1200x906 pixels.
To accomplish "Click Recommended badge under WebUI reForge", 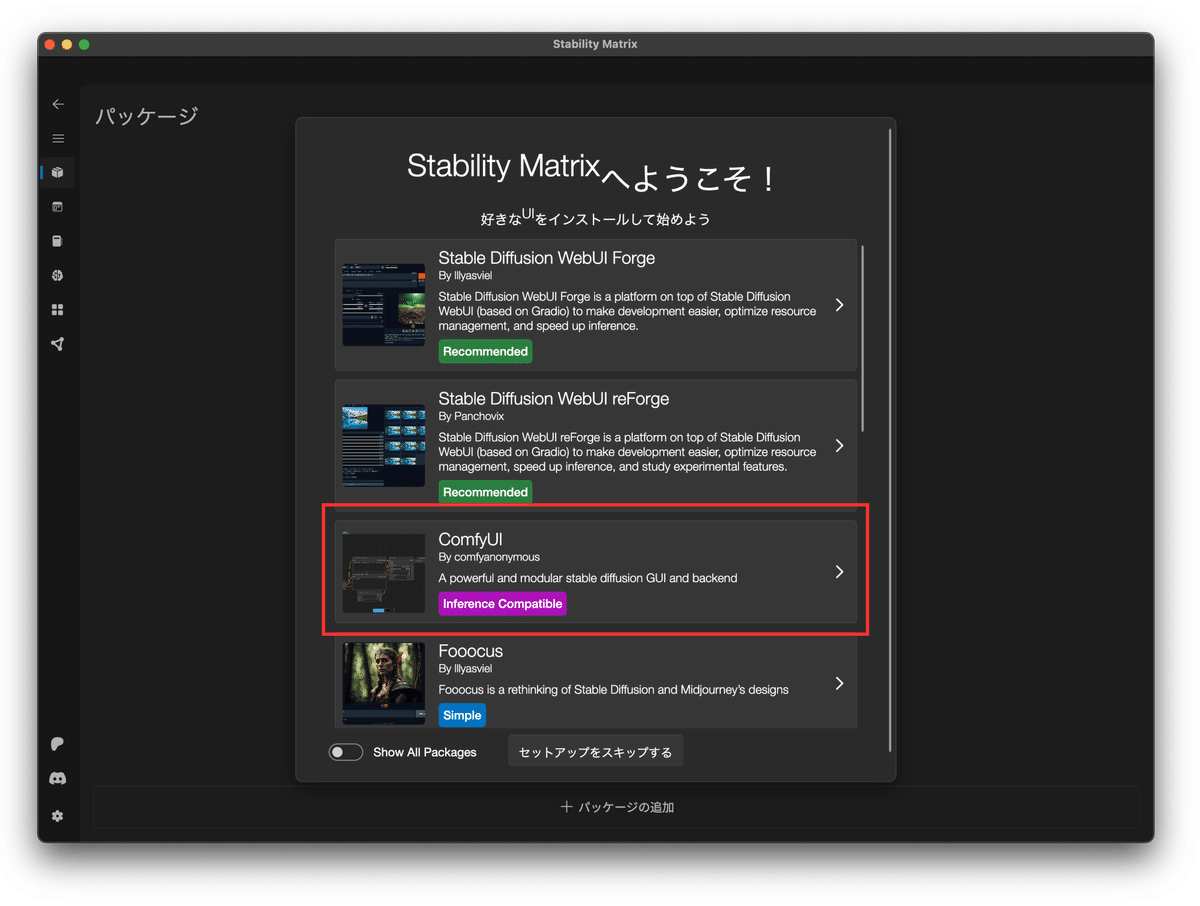I will (486, 492).
